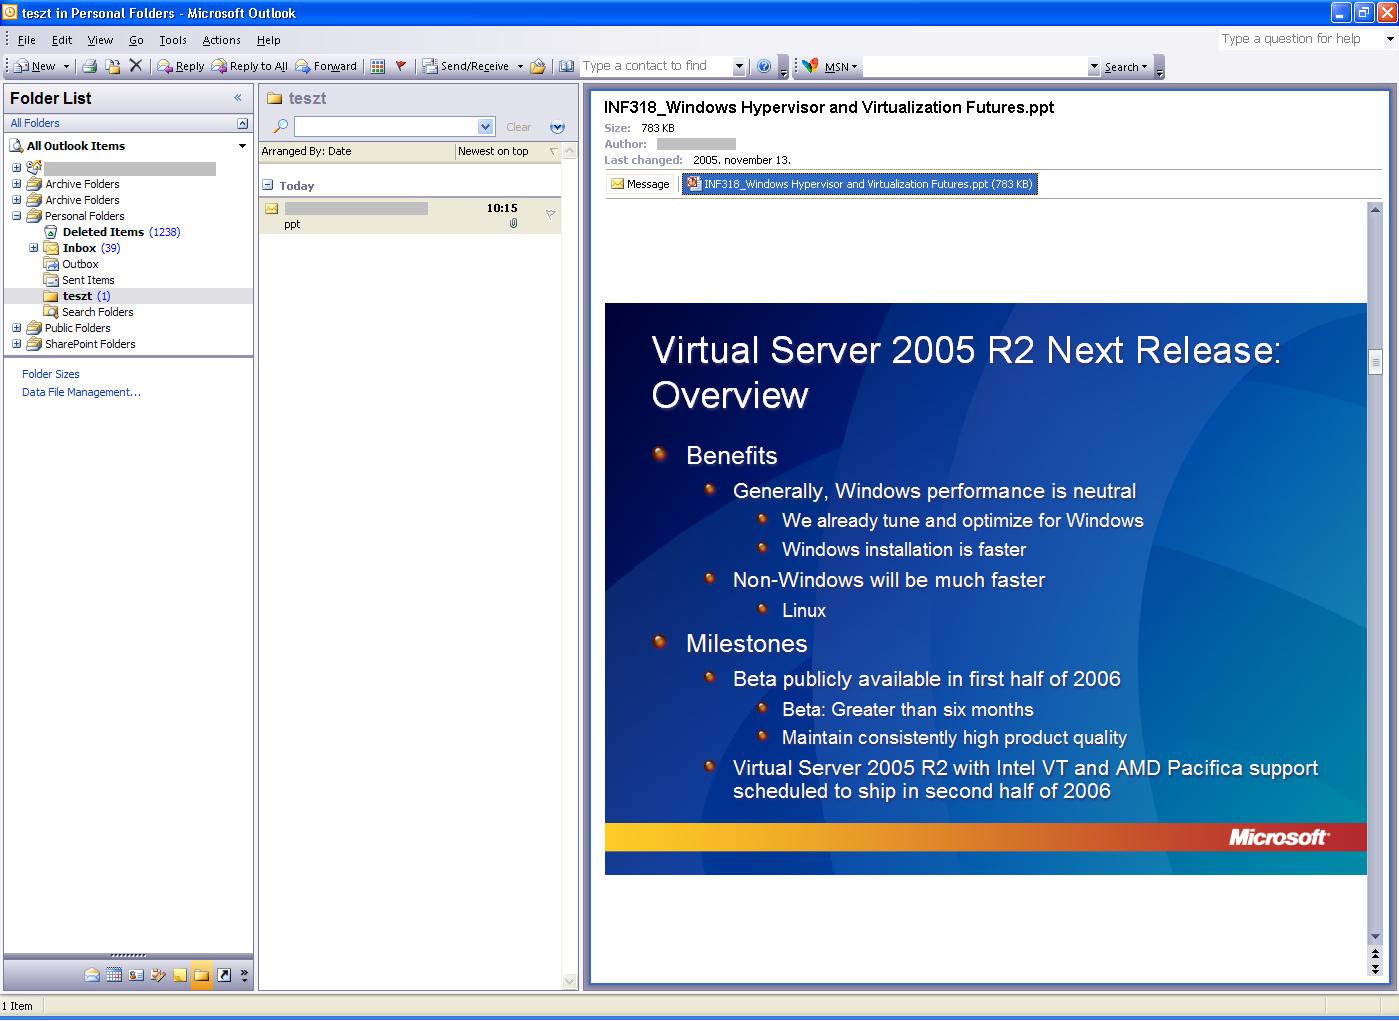Viewport: 1399px width, 1021px height.
Task: Click the 'Type a question for help' box
Action: tap(1300, 39)
